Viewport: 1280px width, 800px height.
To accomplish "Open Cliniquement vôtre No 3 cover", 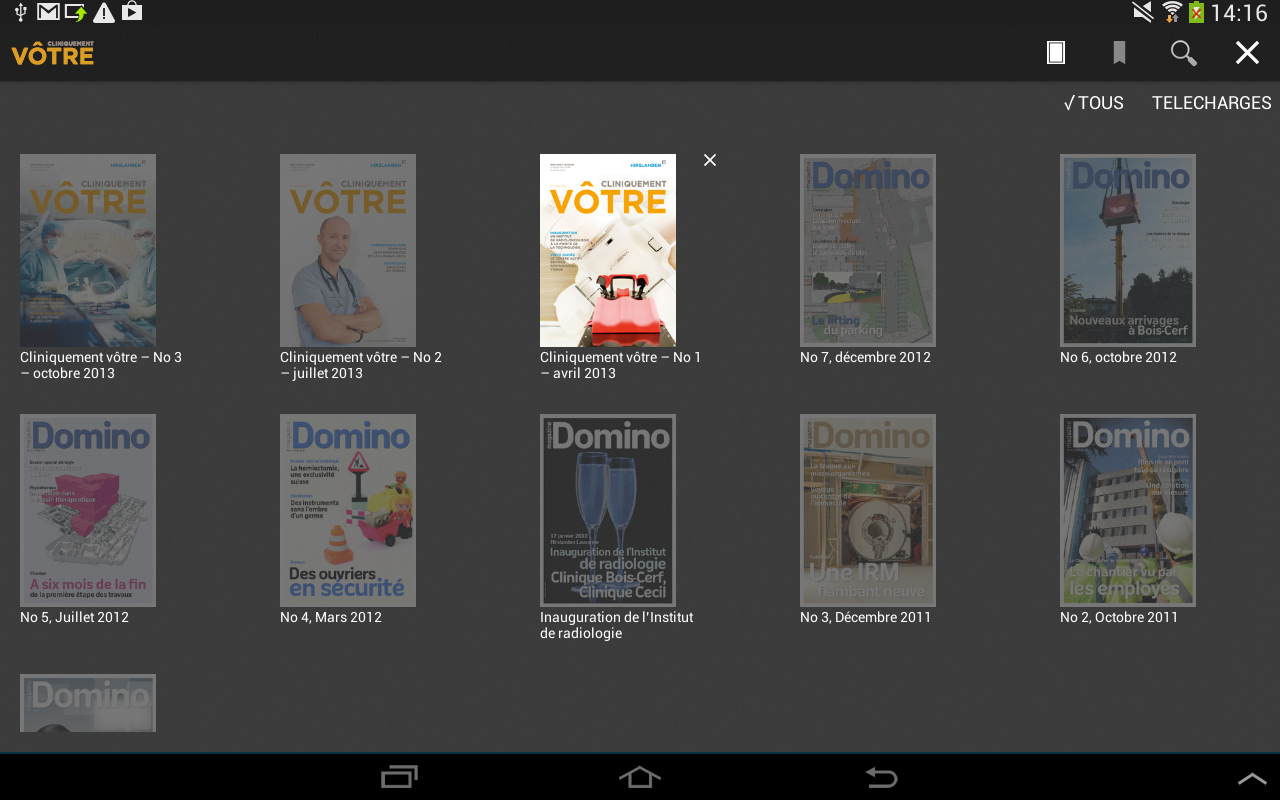I will pyautogui.click(x=88, y=250).
